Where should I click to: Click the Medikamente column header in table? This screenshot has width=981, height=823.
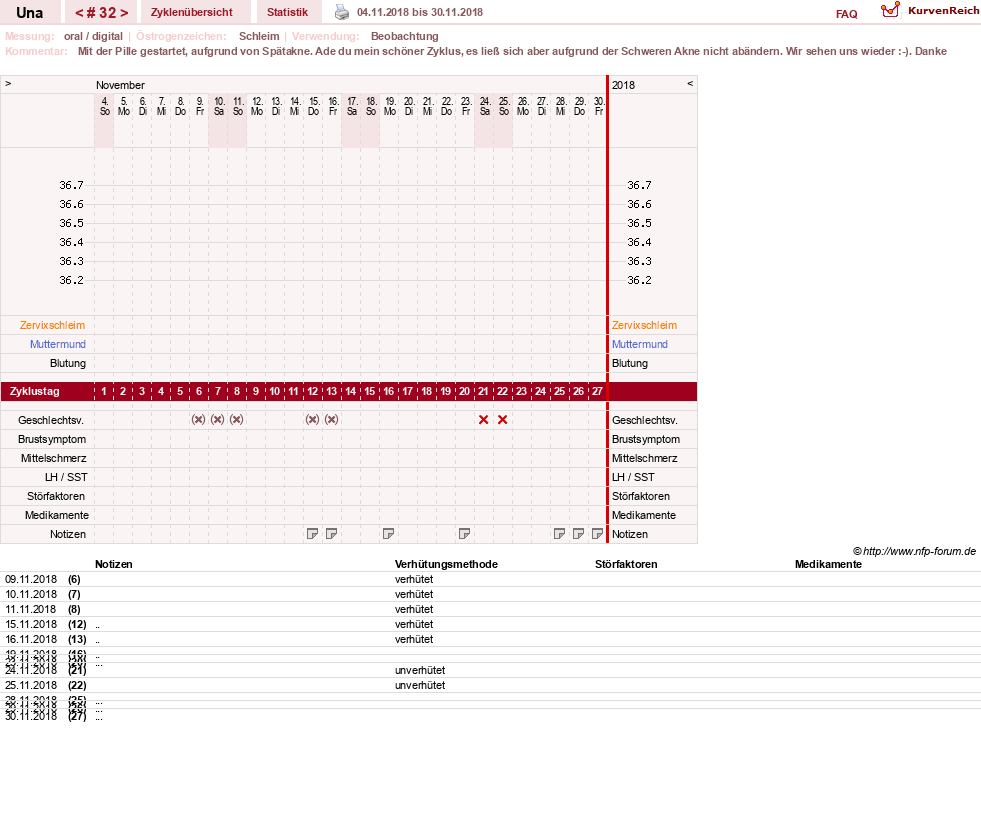point(828,564)
